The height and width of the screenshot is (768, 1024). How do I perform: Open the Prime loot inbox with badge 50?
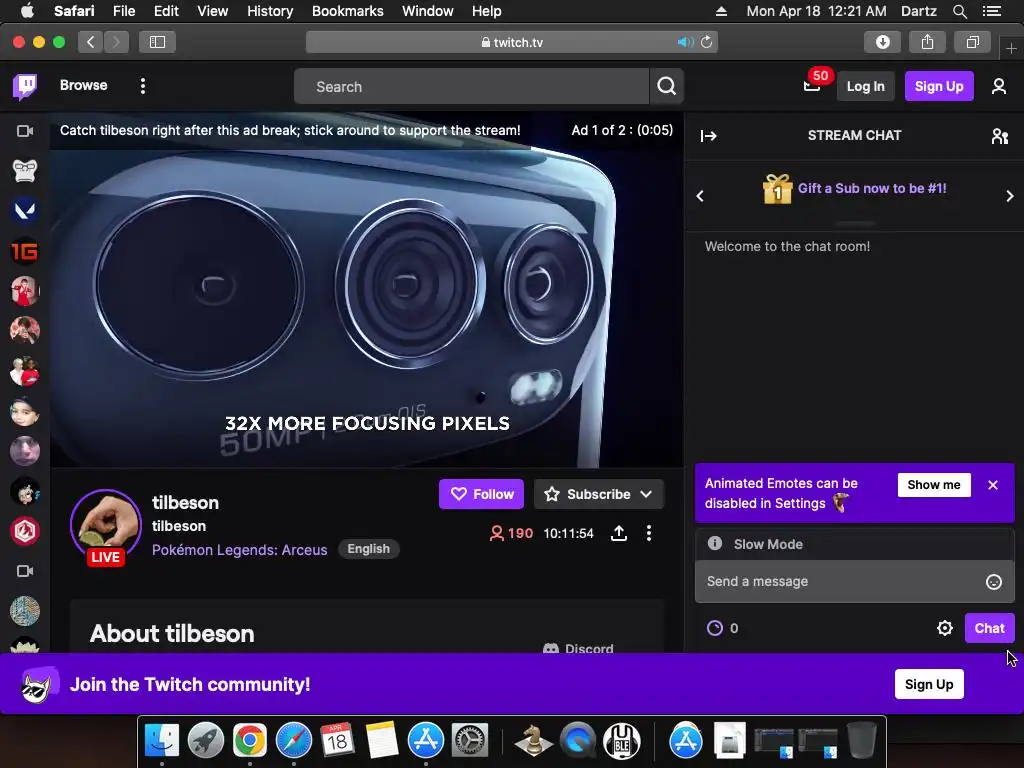[812, 86]
